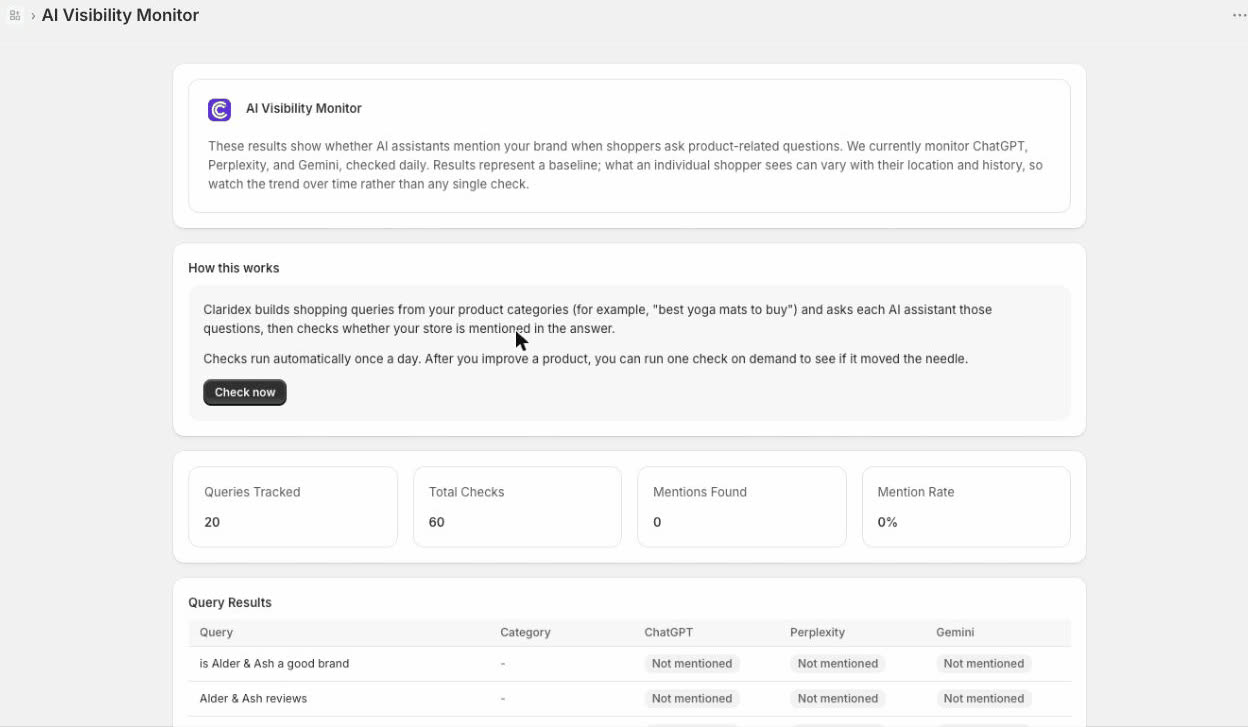Select the Queries Tracked card
This screenshot has height=727, width=1248.
[x=293, y=507]
